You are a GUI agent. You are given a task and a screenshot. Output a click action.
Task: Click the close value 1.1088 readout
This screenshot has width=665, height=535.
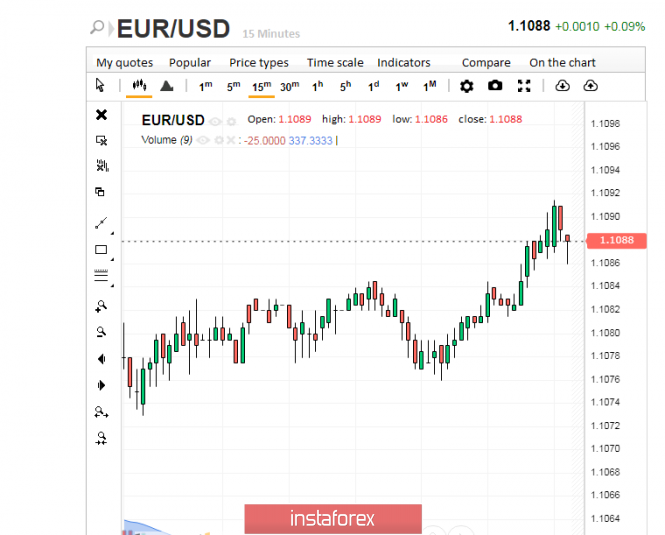(x=506, y=119)
